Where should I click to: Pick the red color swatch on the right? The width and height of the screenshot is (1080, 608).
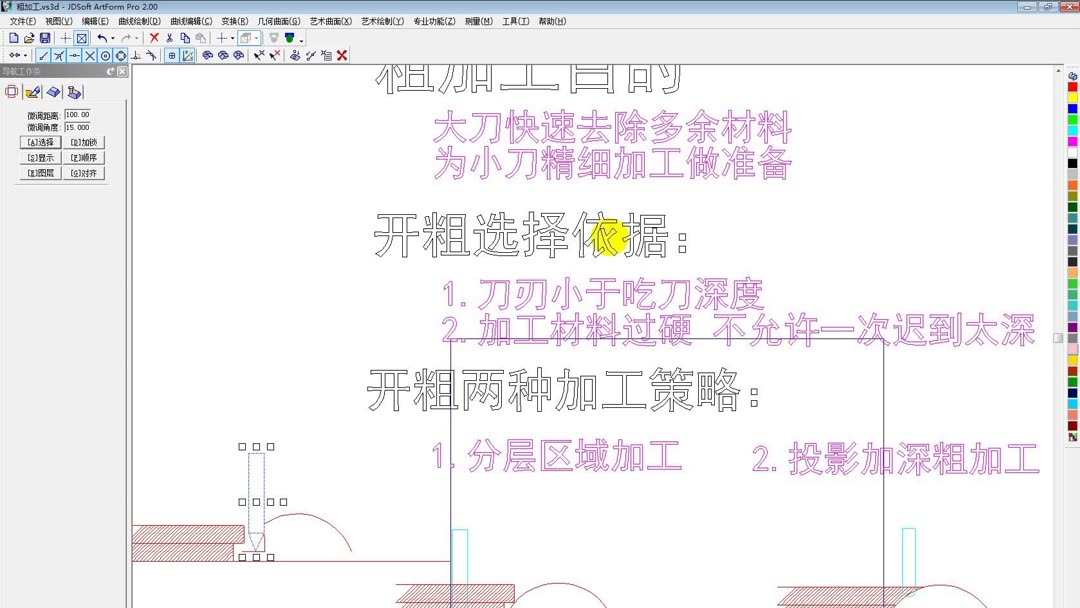click(x=1073, y=87)
